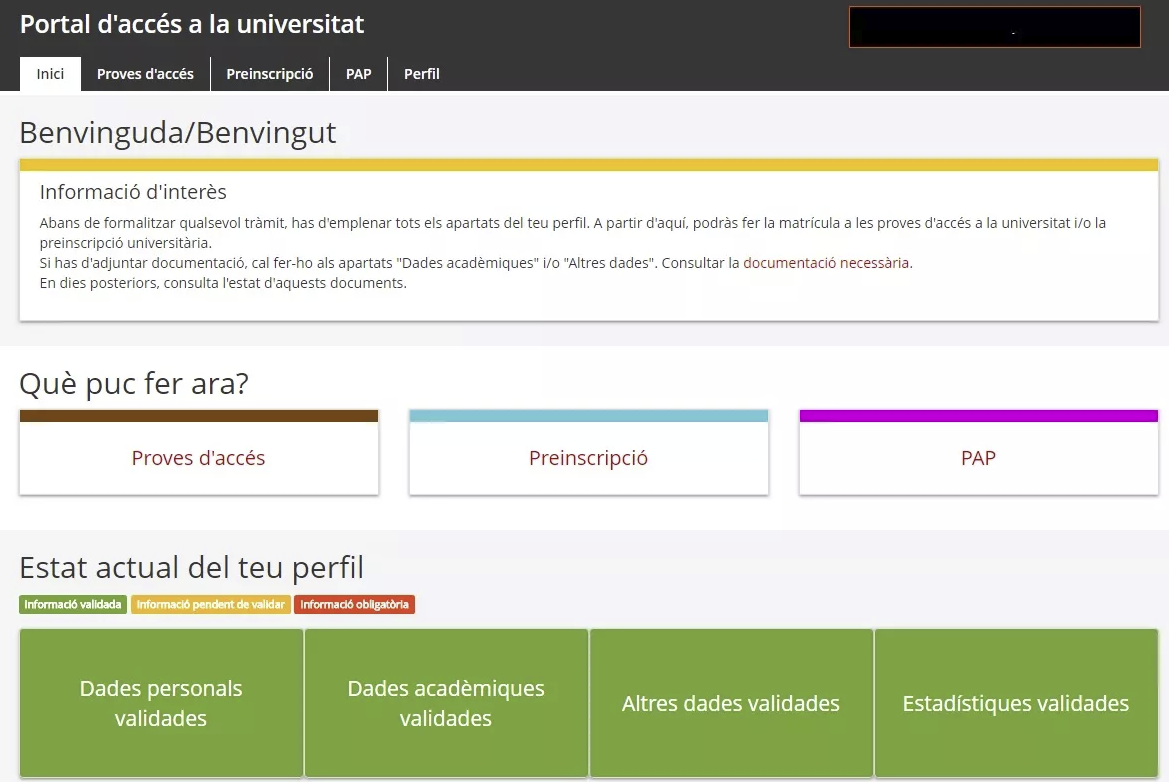
Task: Go to the Preinscripció navigation tab
Action: [x=270, y=74]
